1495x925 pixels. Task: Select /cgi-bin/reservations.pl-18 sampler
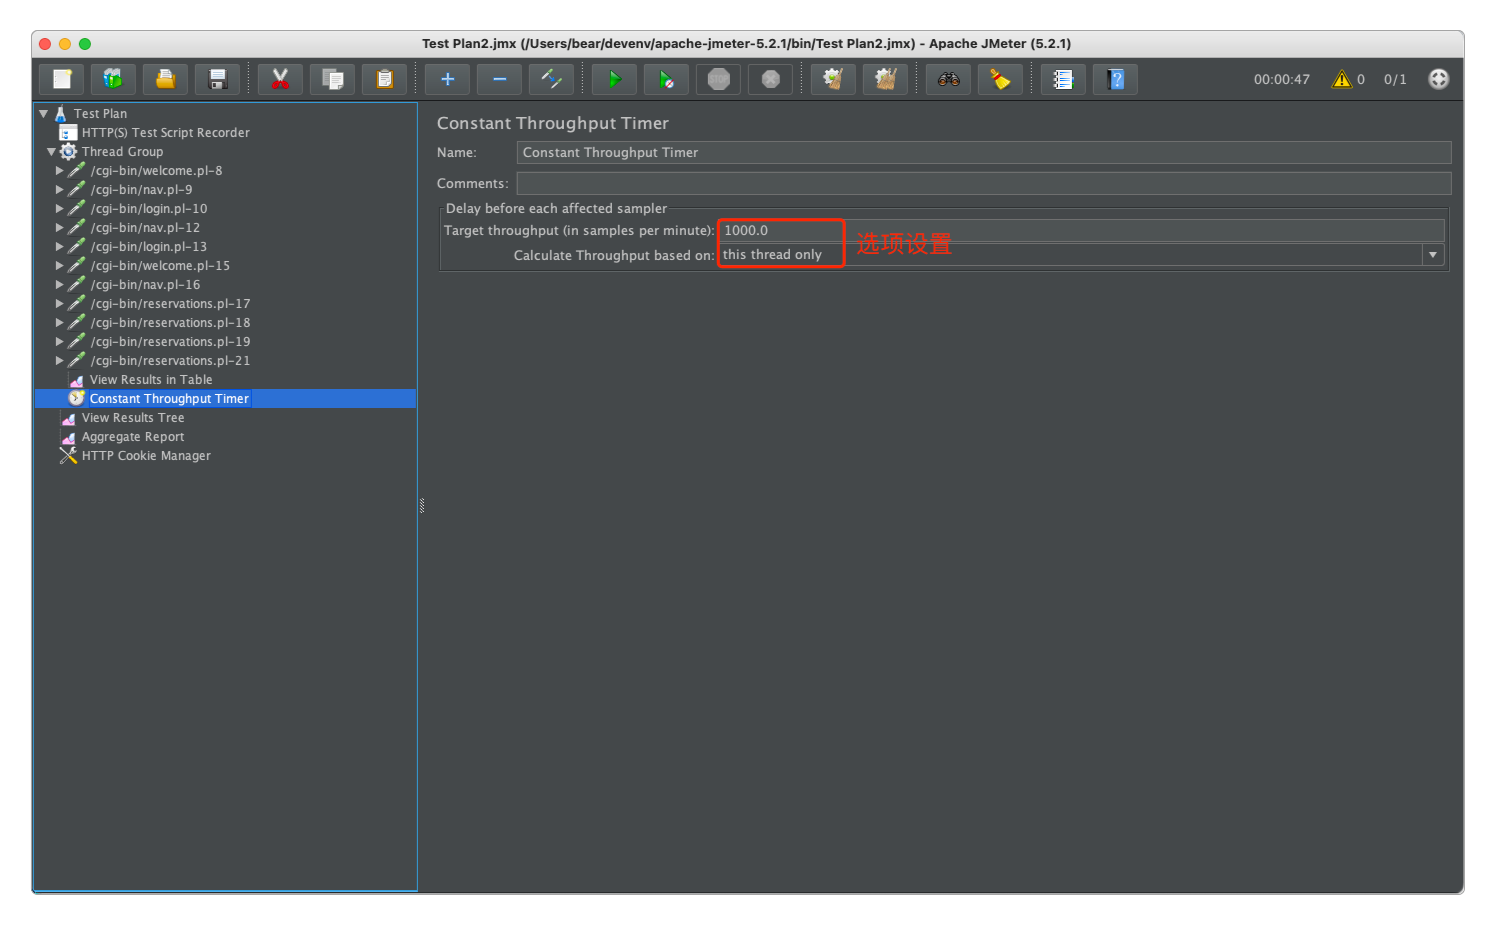pos(170,323)
